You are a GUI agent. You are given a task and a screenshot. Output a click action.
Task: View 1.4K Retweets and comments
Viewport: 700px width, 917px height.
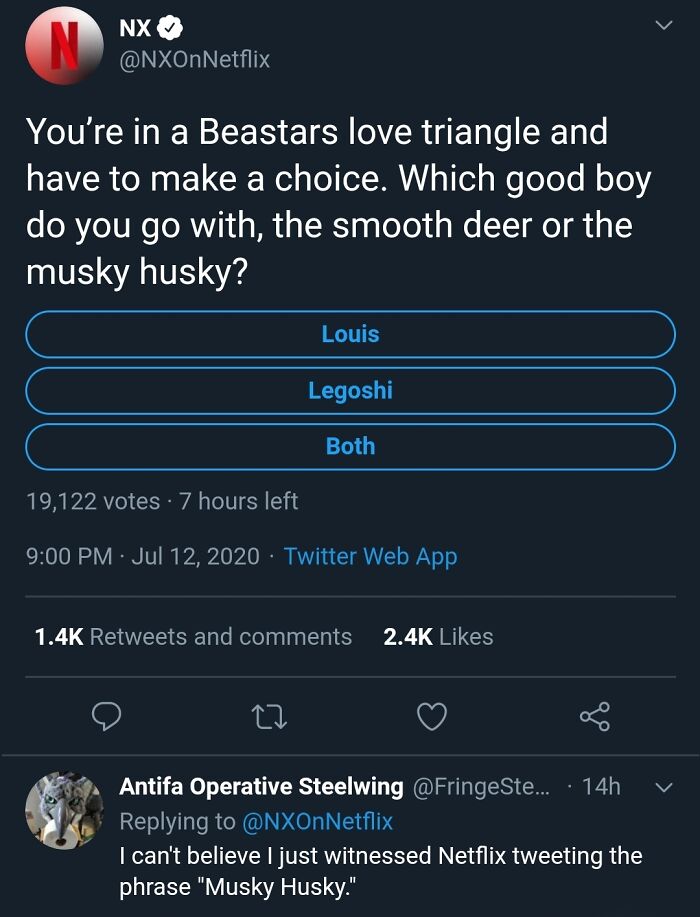coord(193,637)
